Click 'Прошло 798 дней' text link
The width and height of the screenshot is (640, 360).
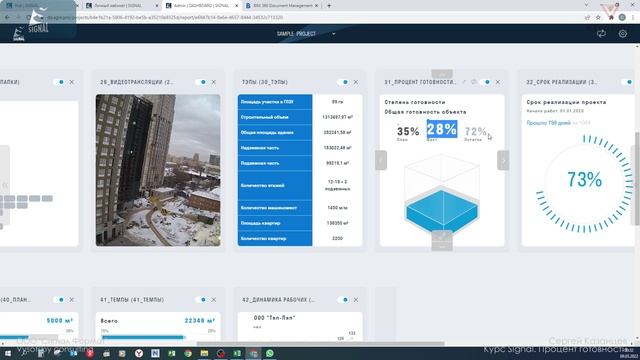pos(548,123)
